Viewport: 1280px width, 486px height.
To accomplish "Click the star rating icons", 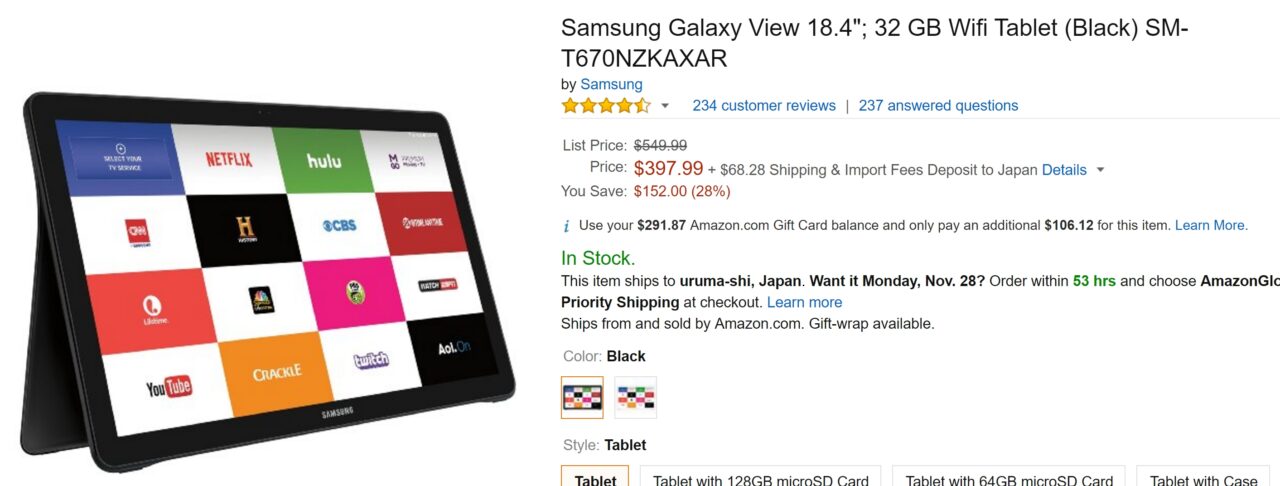I will point(606,105).
